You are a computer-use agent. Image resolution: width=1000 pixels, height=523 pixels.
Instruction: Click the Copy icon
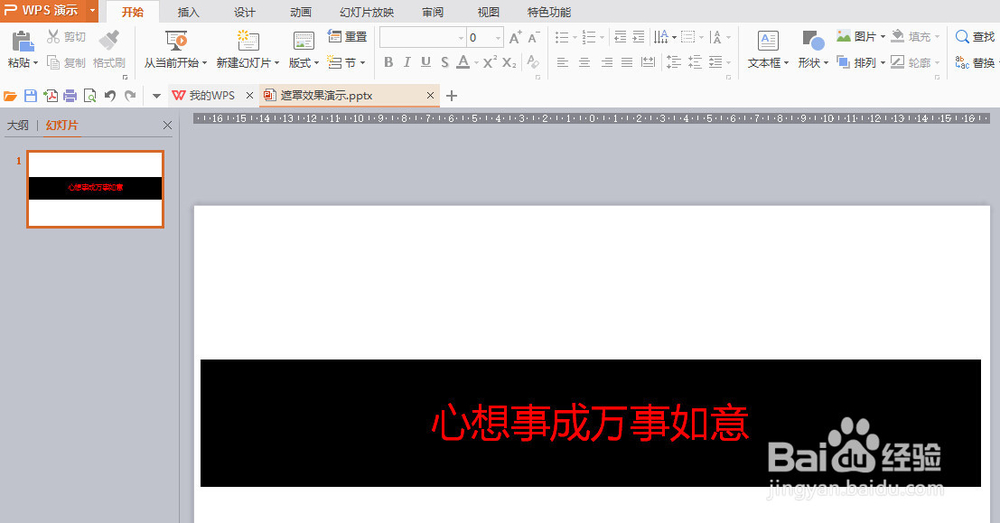click(x=54, y=63)
